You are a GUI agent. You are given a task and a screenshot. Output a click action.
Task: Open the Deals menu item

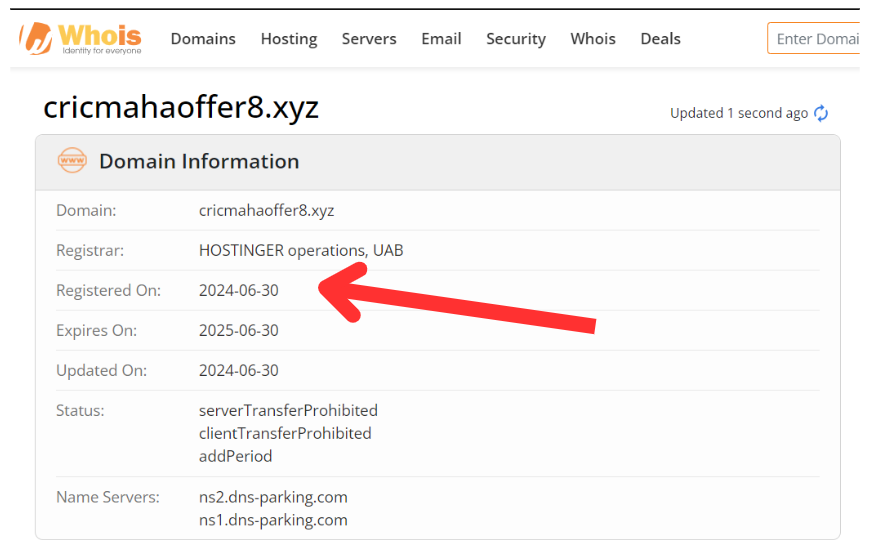point(660,39)
